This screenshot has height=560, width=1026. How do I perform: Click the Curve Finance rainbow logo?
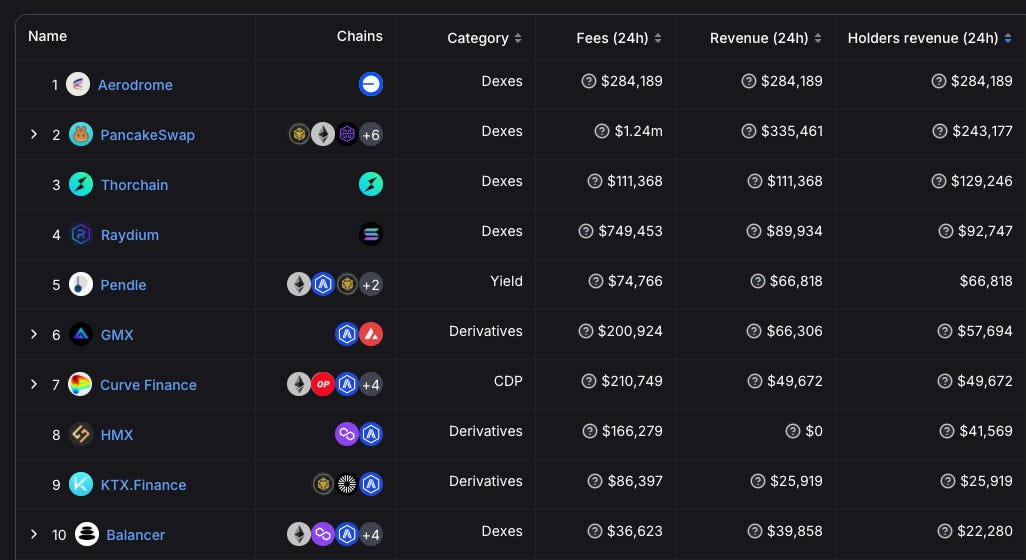tap(80, 385)
